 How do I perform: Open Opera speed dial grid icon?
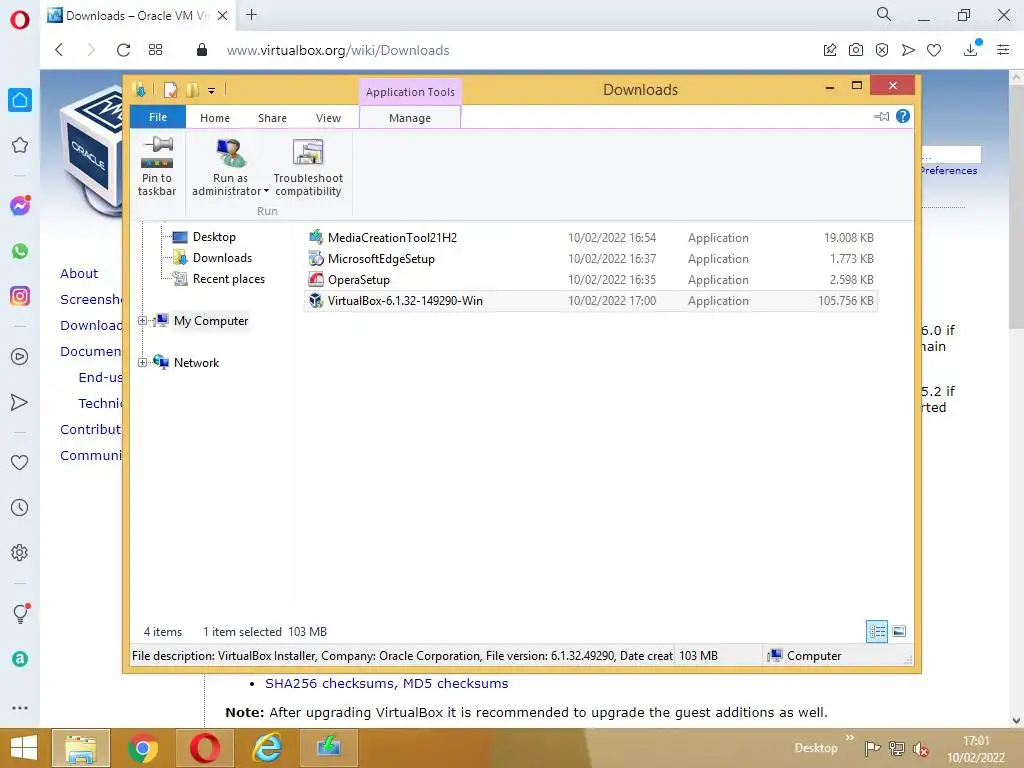click(155, 50)
